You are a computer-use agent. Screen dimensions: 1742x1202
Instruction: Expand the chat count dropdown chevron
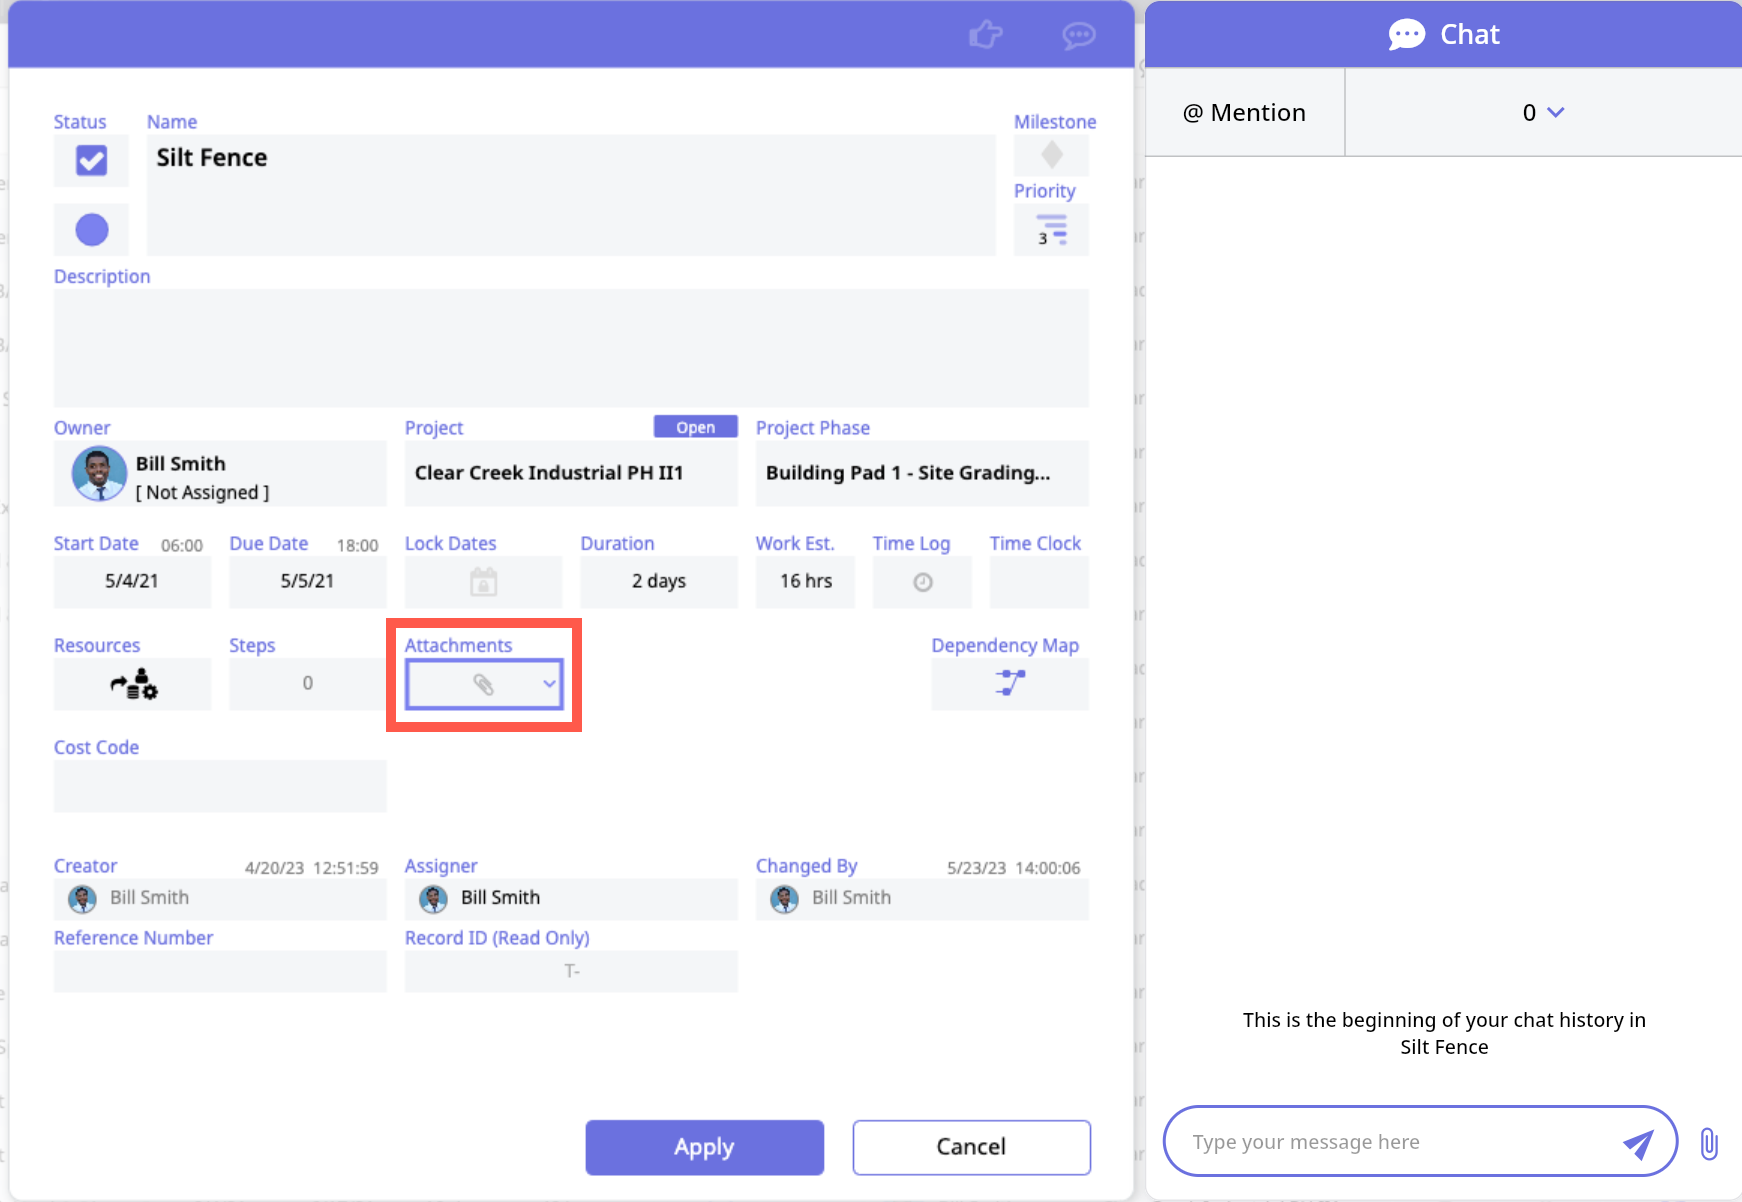coord(1555,112)
